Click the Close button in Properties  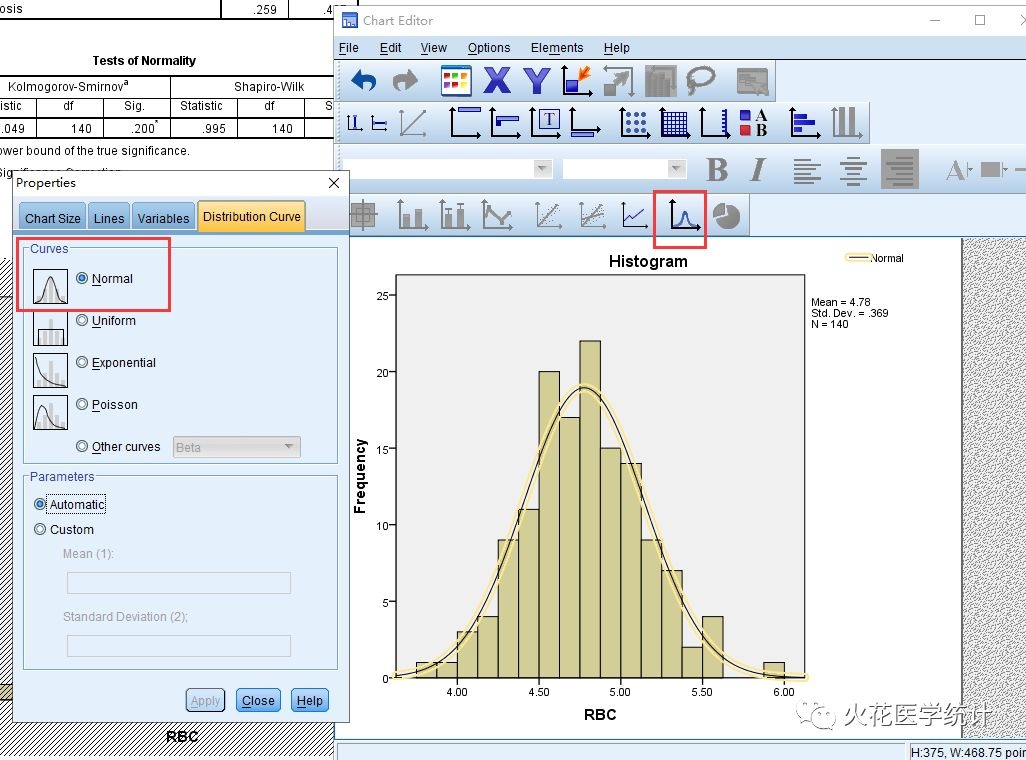click(x=258, y=700)
